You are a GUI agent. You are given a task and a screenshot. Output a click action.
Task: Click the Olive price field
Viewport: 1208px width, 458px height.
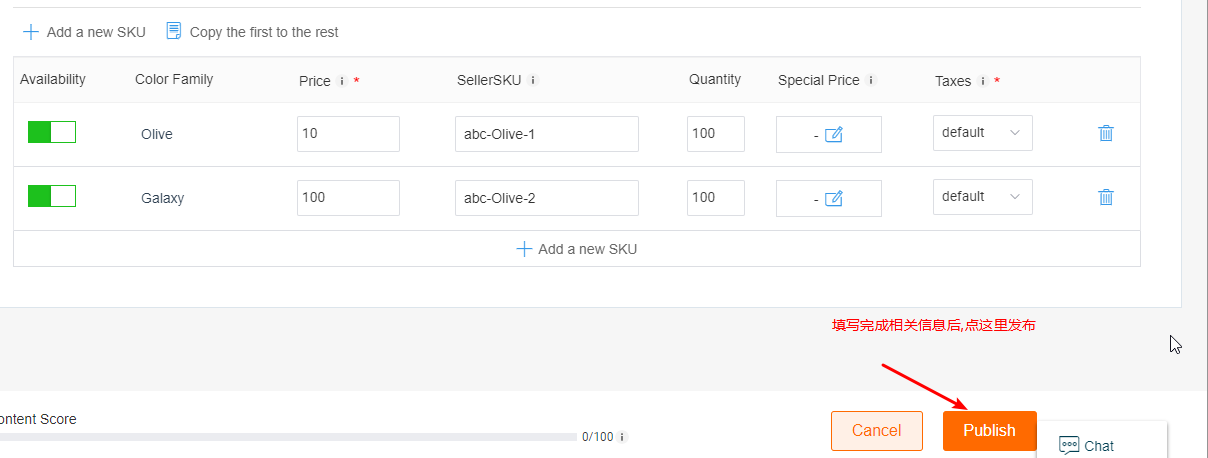[x=348, y=134]
